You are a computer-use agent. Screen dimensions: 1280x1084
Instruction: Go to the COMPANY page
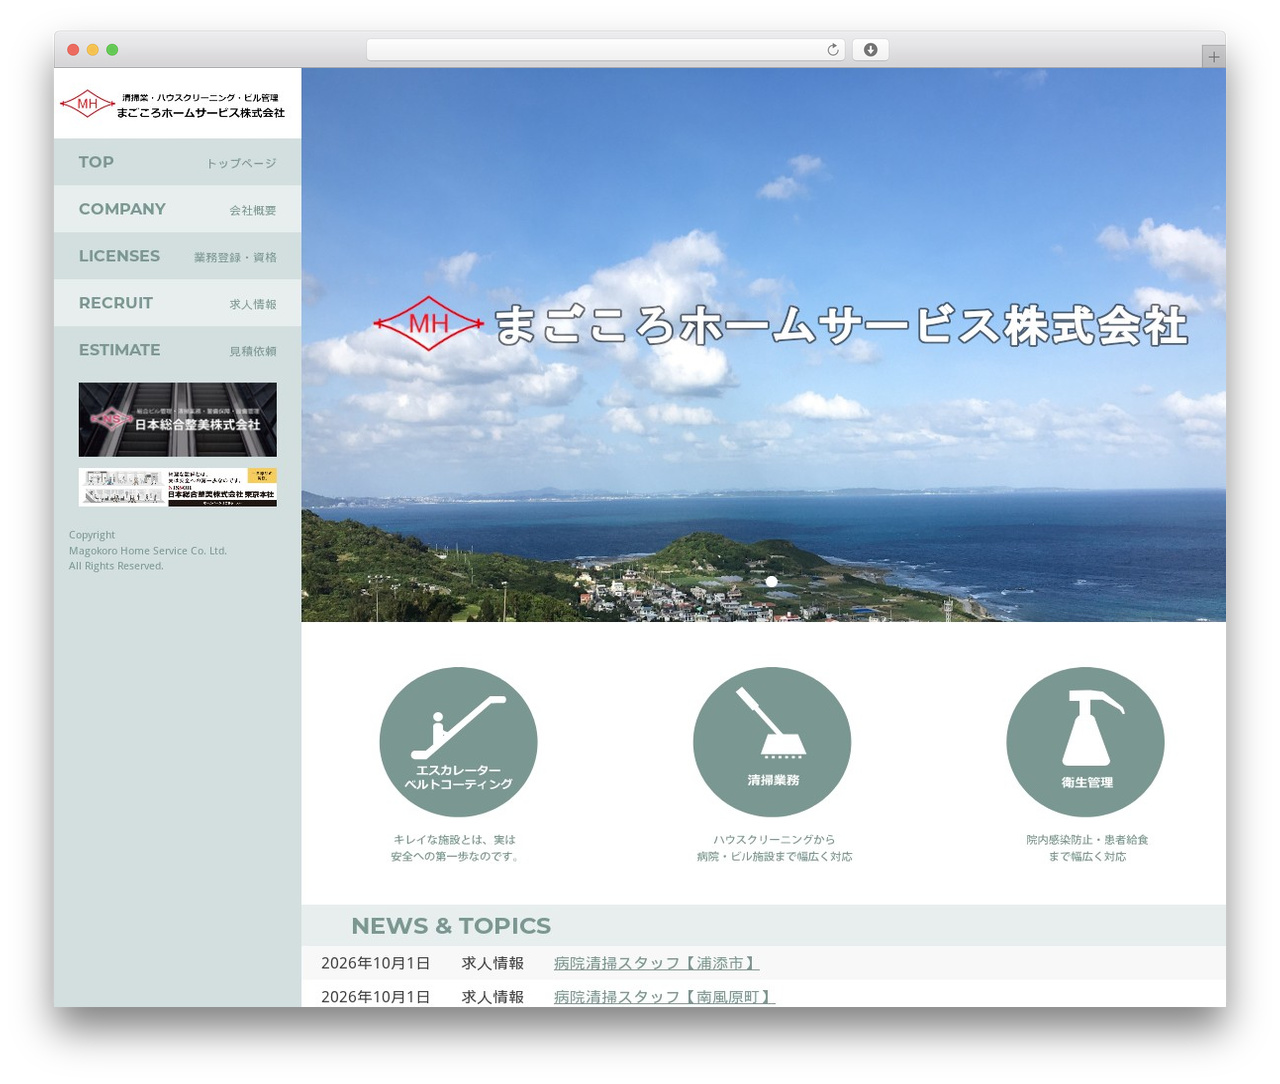[x=177, y=209]
